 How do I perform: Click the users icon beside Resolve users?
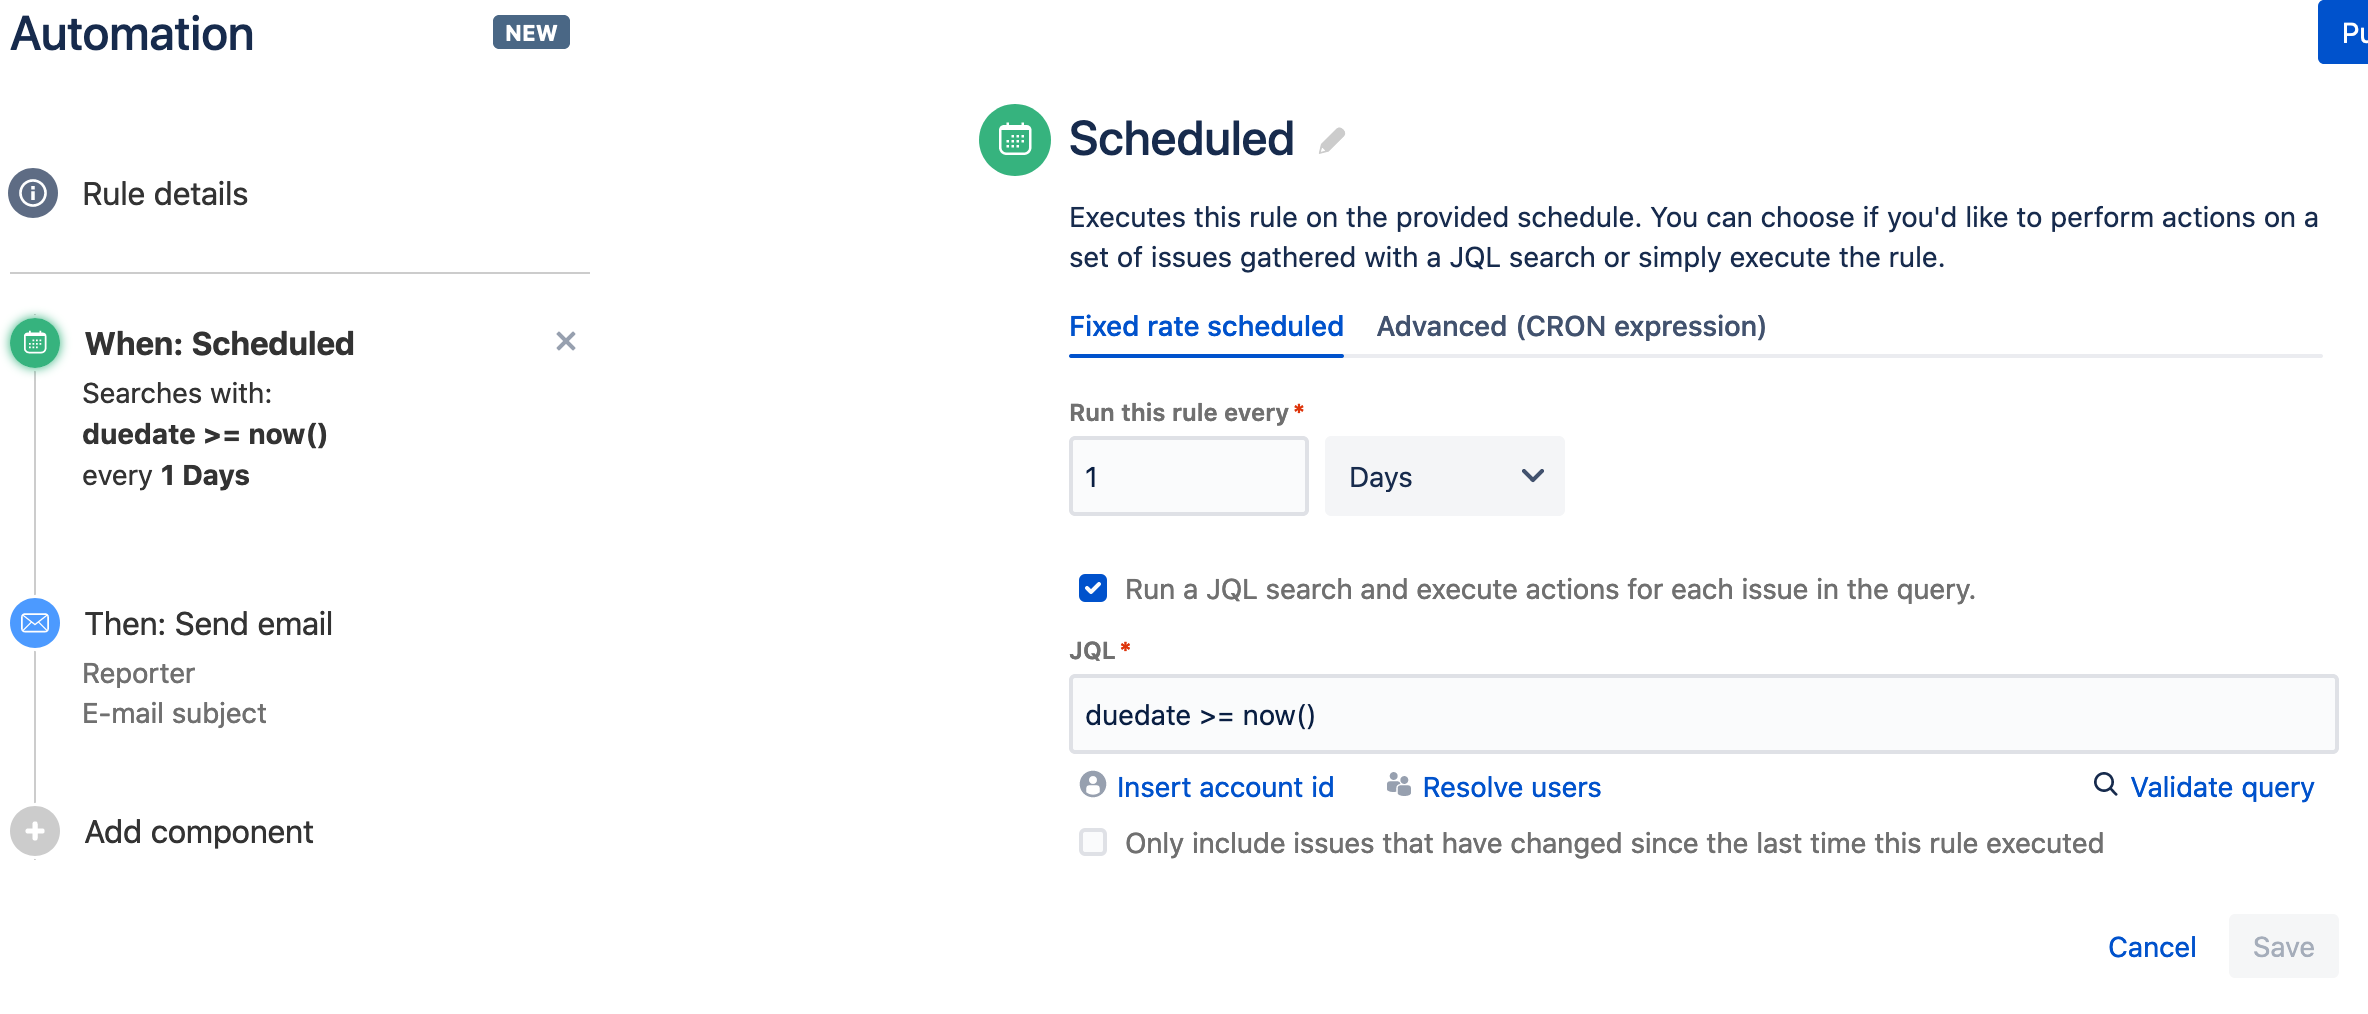[x=1398, y=787]
